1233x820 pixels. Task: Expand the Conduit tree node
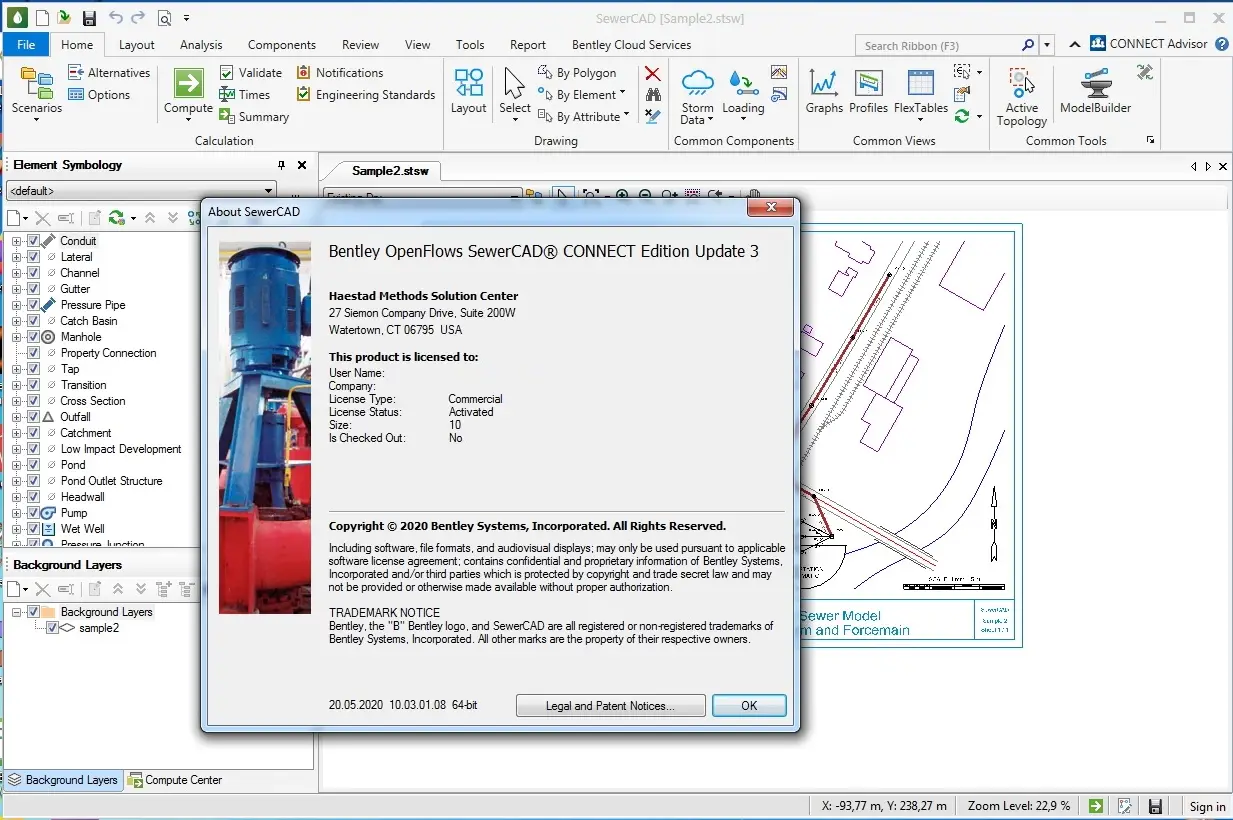coord(16,241)
